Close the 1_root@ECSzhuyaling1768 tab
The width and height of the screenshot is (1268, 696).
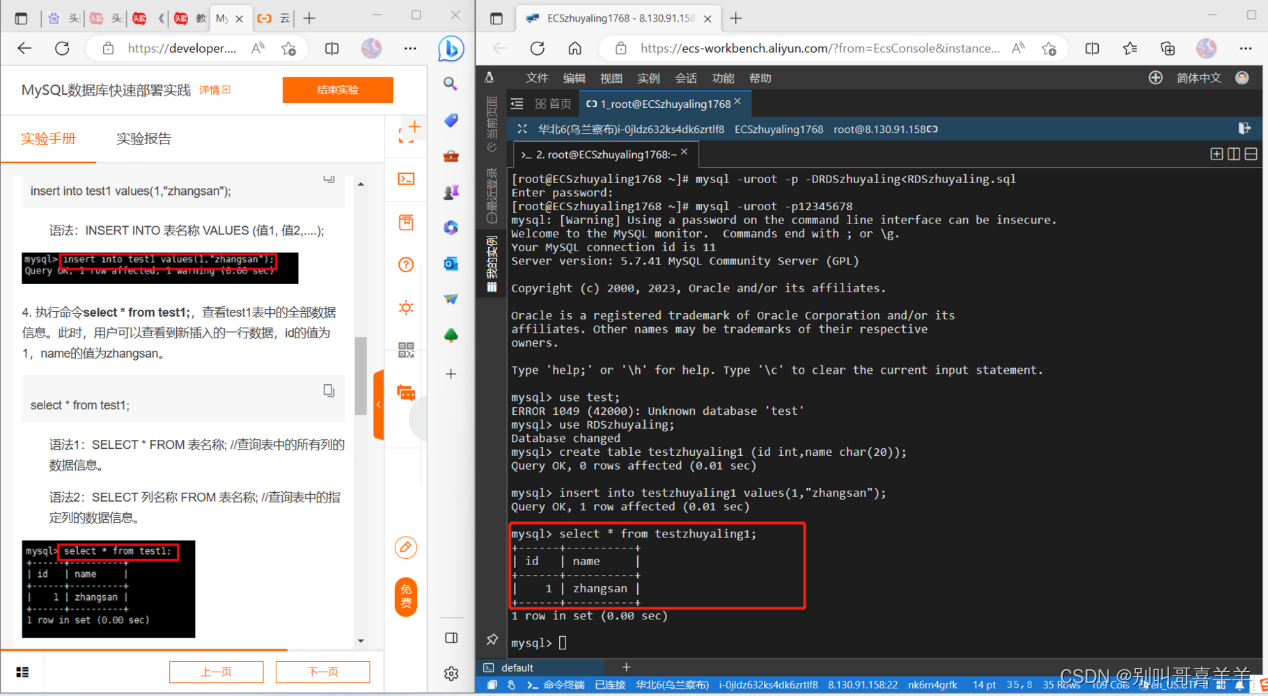coord(738,102)
